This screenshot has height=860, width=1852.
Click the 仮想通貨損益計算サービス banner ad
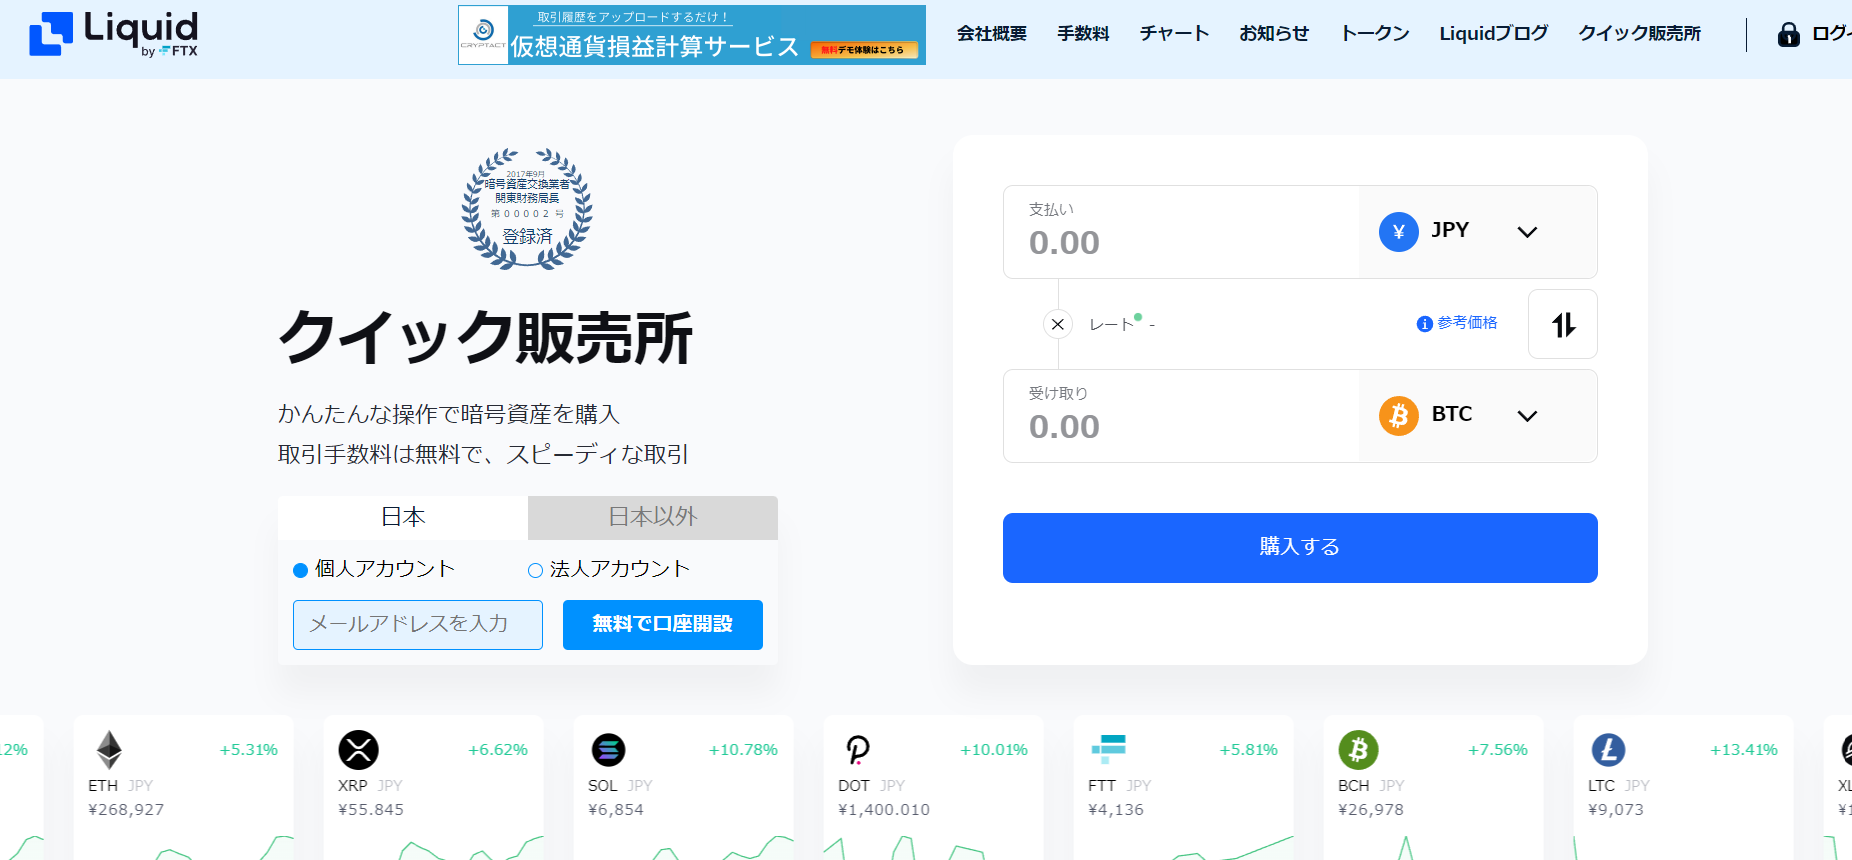[x=692, y=35]
